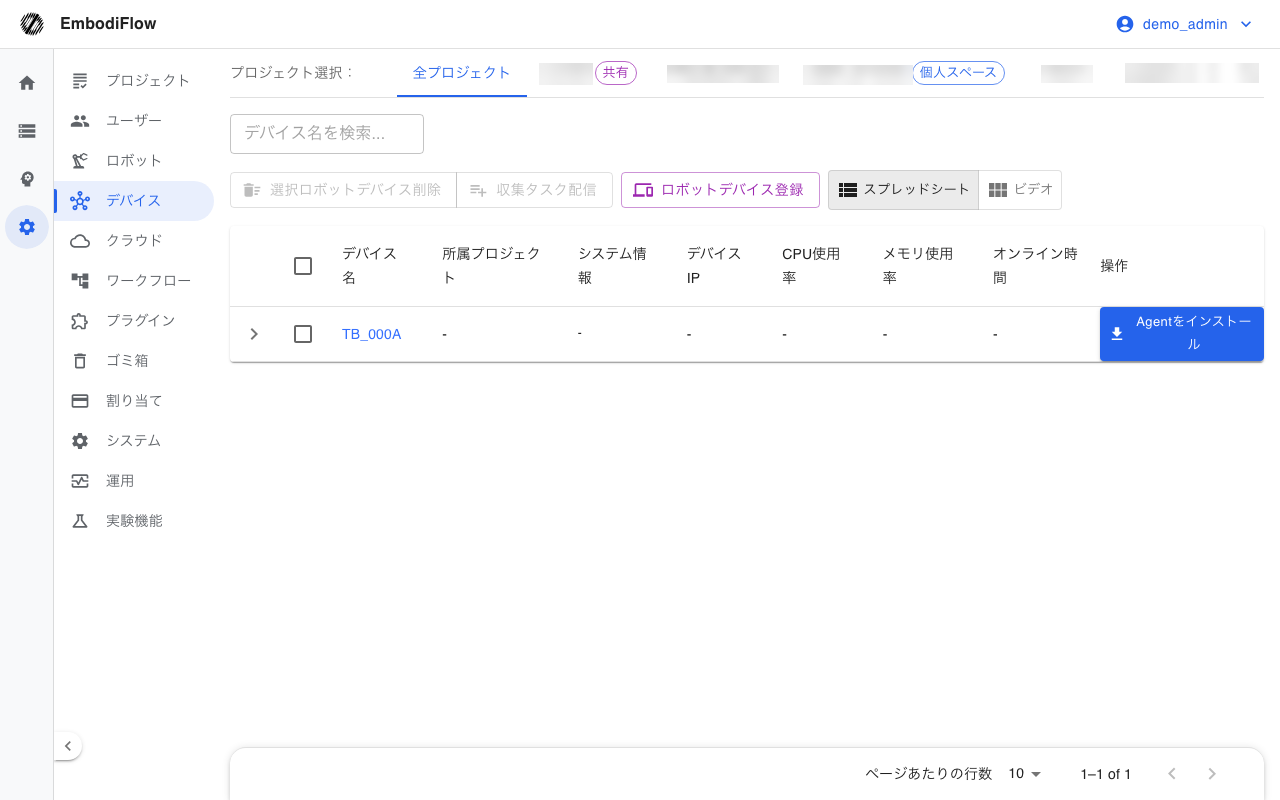Select the settings gear in left rail
The image size is (1280, 800).
[x=27, y=227]
